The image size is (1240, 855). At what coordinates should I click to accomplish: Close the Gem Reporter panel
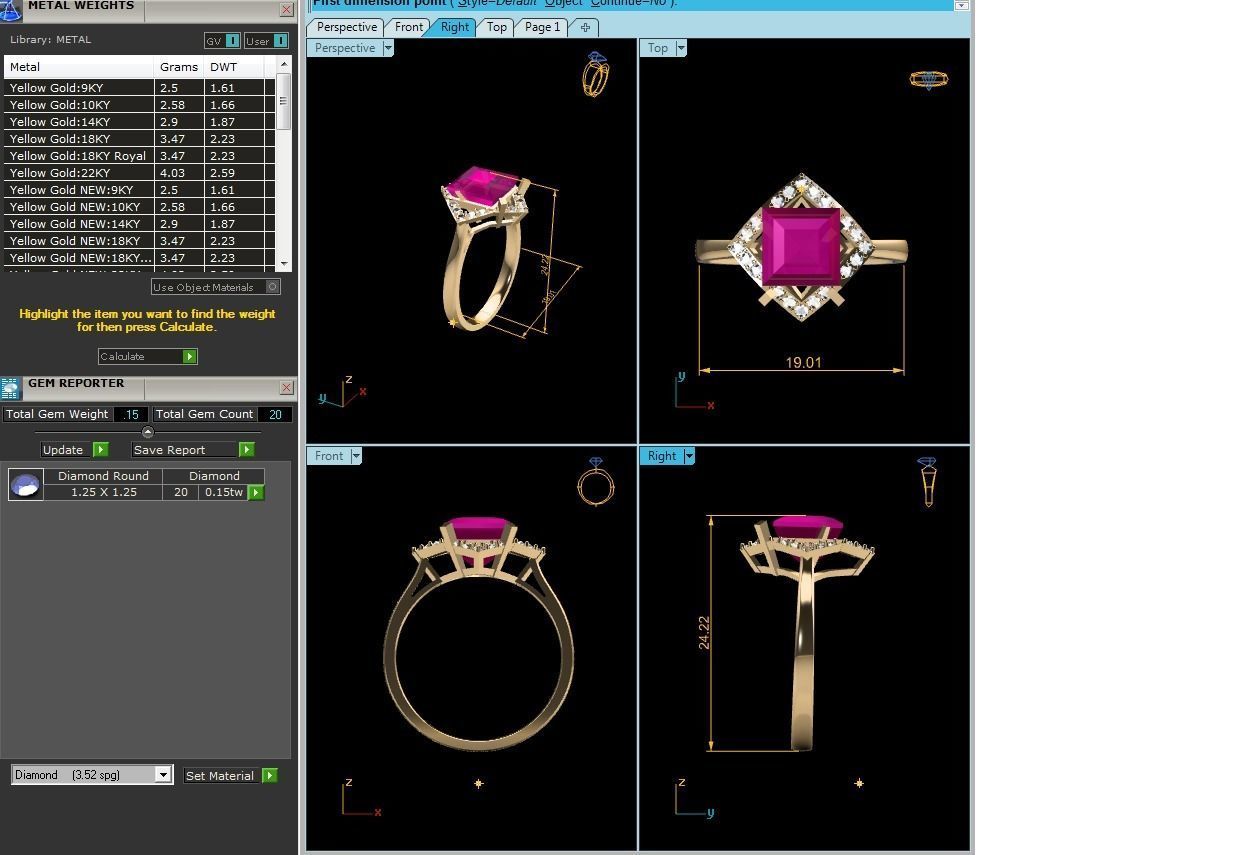coord(286,387)
